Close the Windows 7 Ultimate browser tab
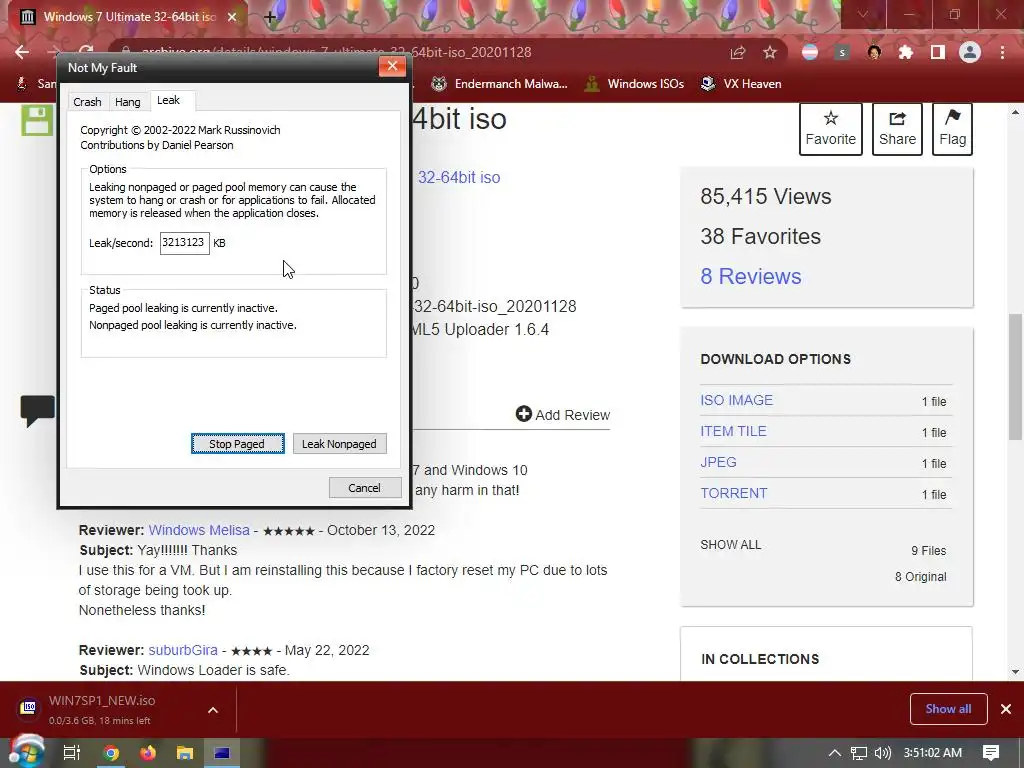Image resolution: width=1024 pixels, height=768 pixels. 231,17
